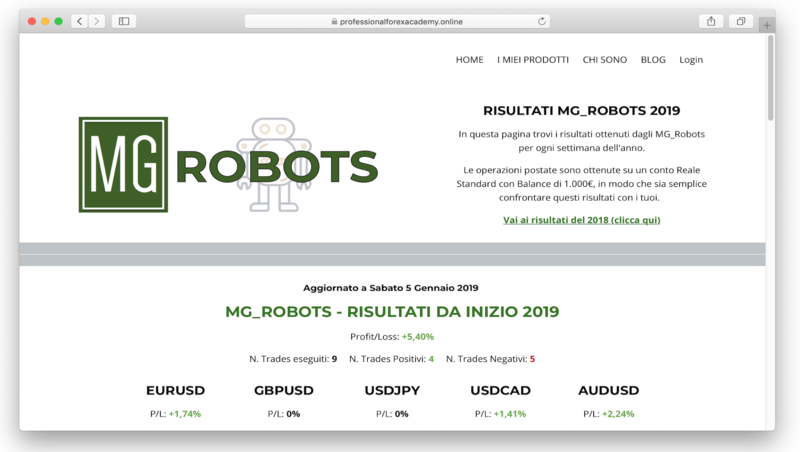Show all tabs overview
Screen dimensions: 800x452
point(741,21)
